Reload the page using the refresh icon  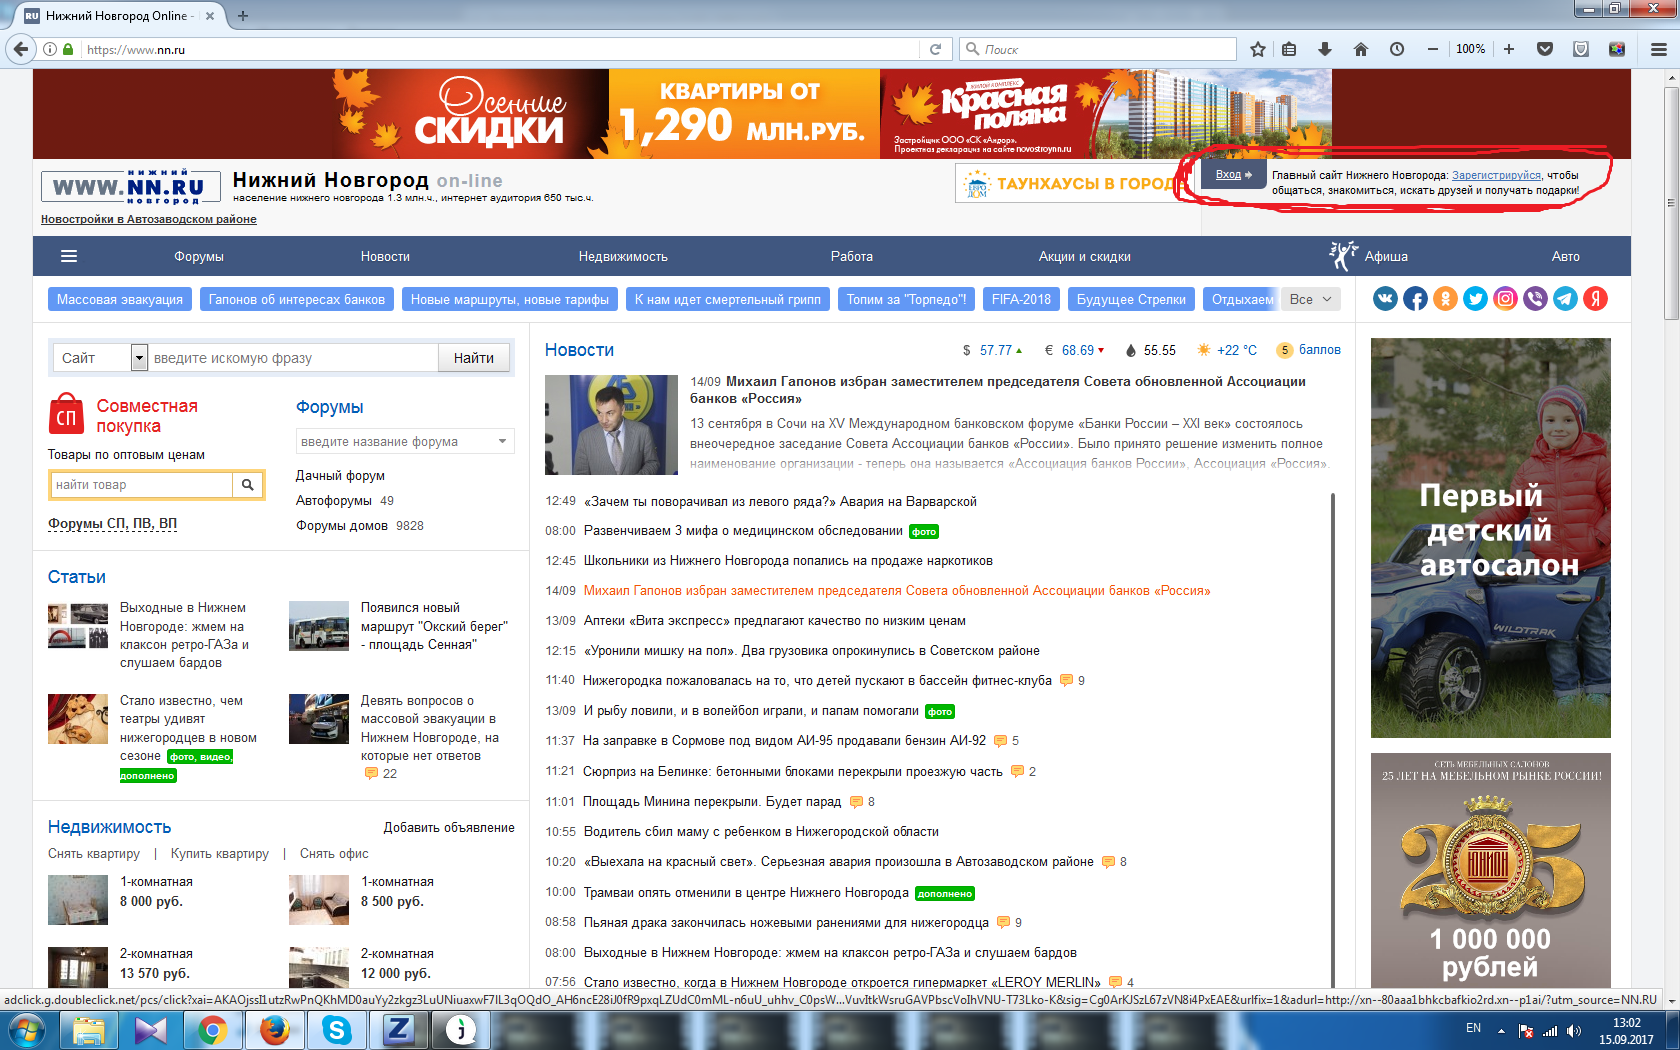coord(935,49)
